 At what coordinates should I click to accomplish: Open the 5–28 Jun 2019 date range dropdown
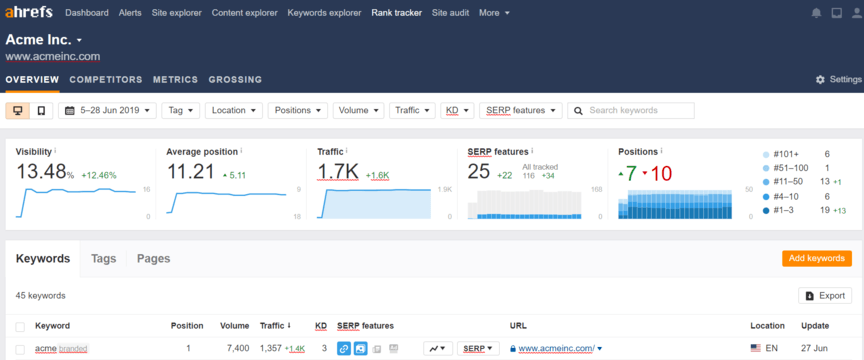coord(107,110)
